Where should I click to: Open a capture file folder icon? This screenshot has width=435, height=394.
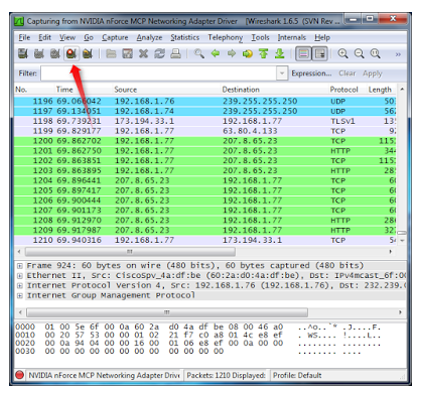click(111, 54)
